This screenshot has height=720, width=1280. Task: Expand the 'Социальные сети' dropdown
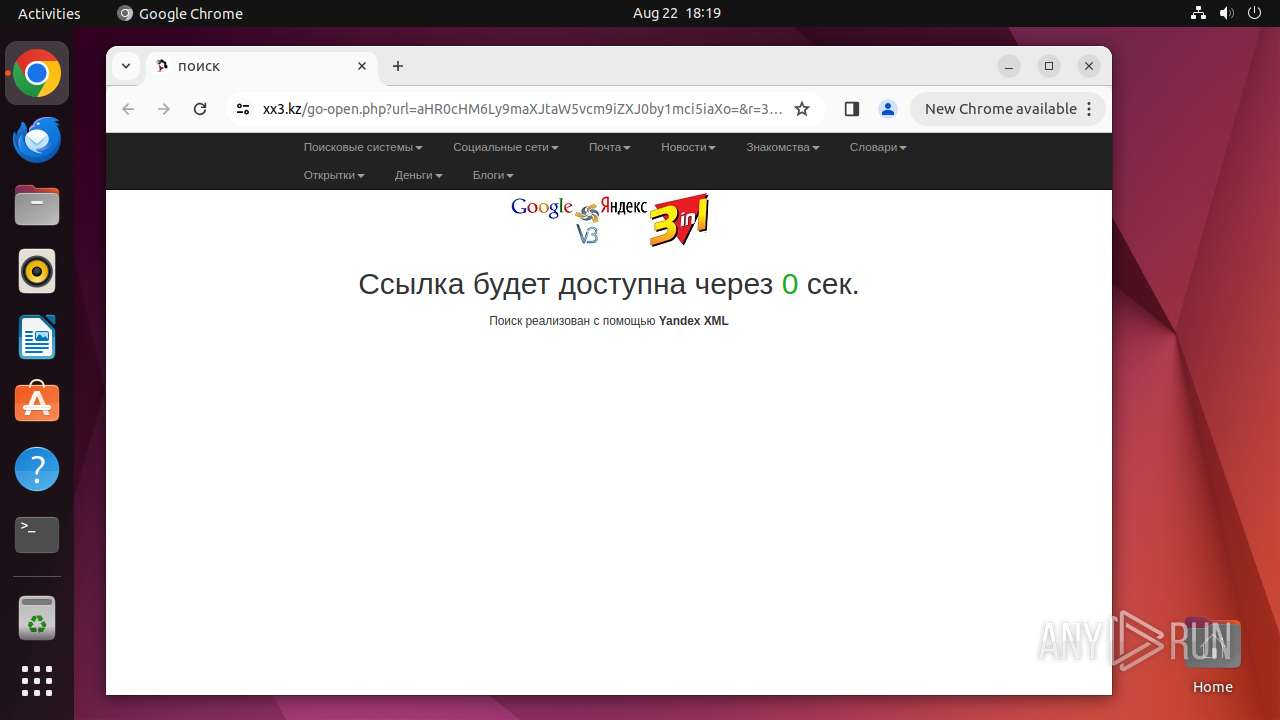click(505, 147)
